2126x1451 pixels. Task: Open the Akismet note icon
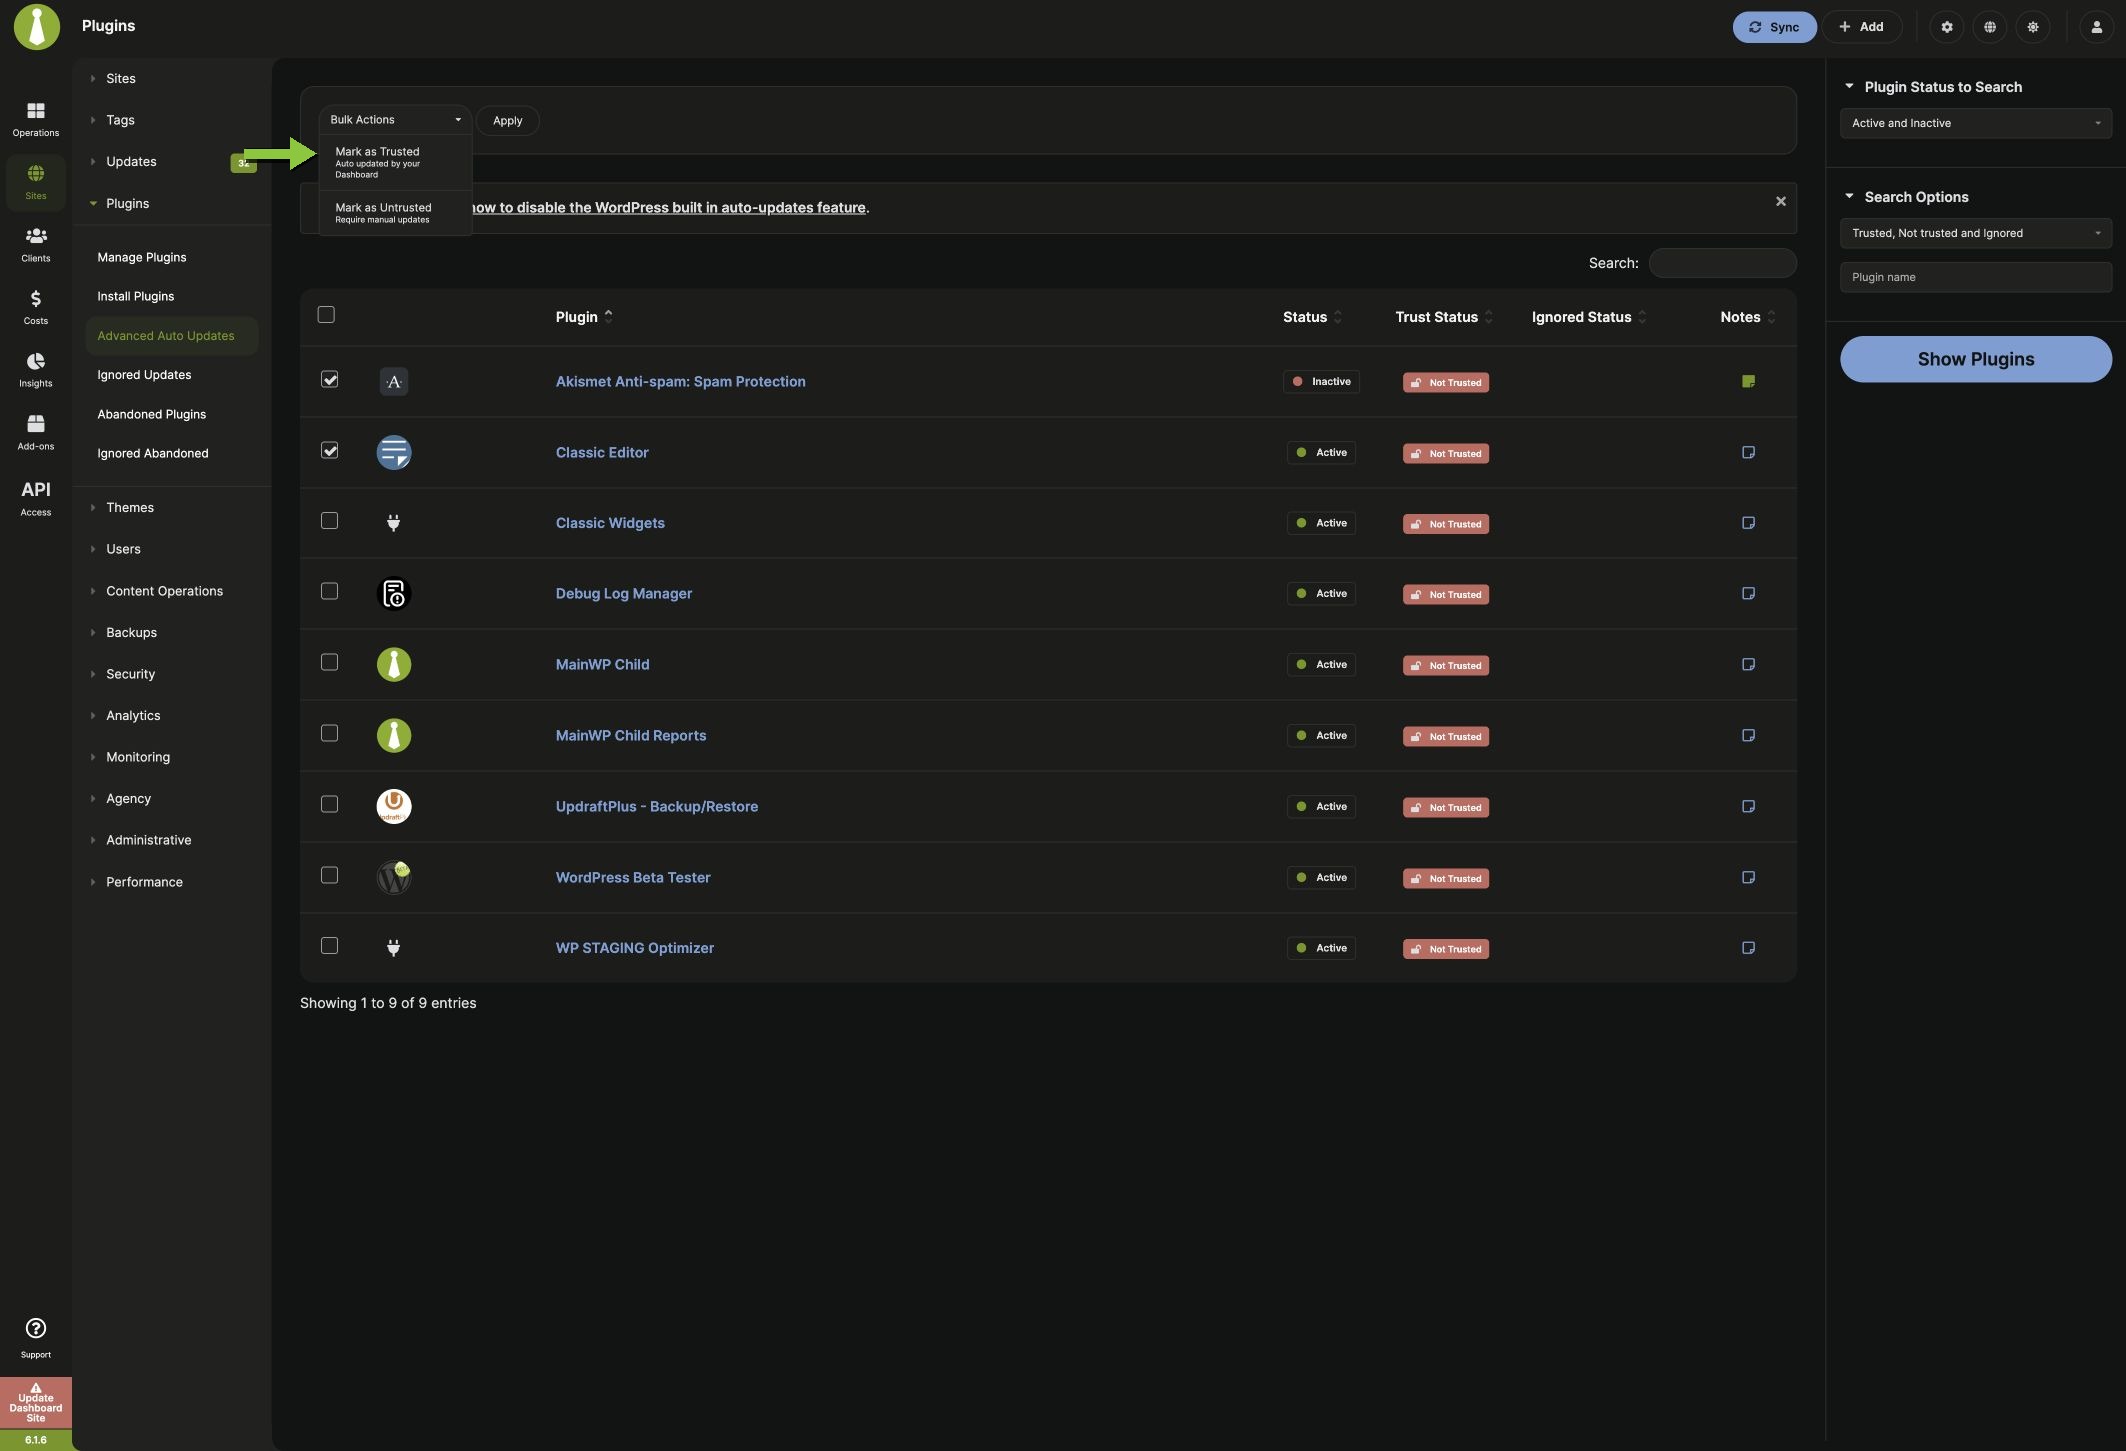(1748, 381)
